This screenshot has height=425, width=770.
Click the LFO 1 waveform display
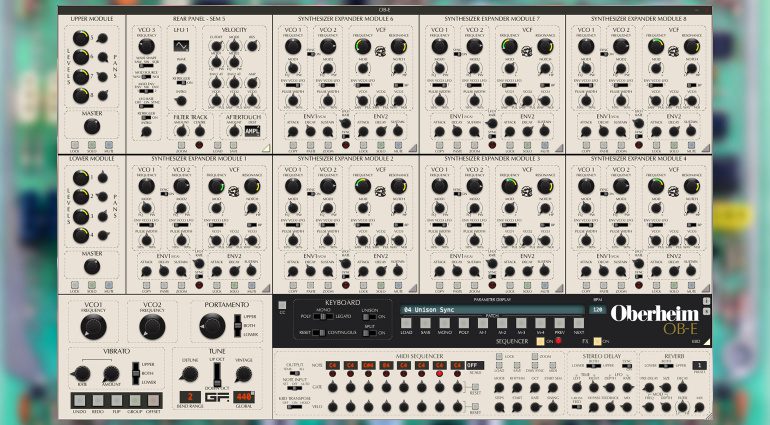181,45
